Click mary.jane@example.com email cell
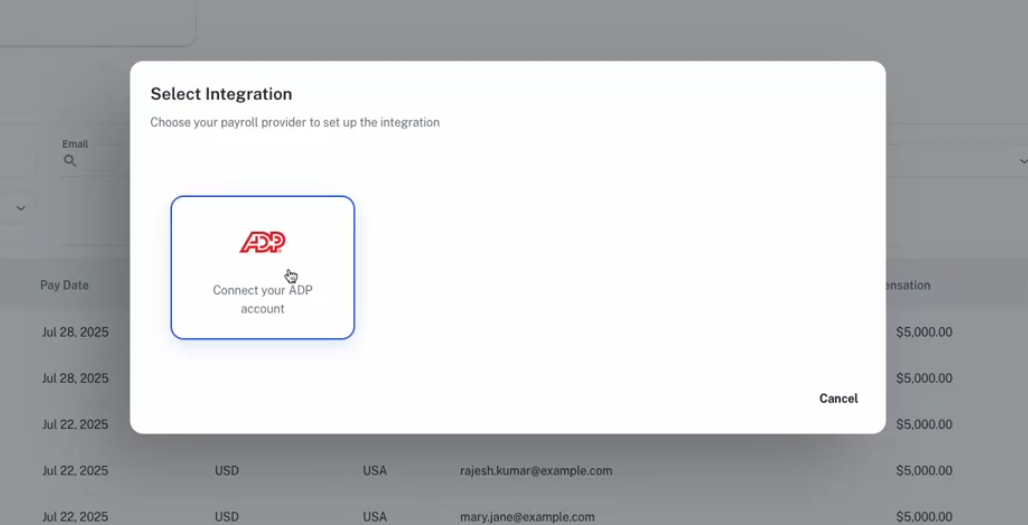This screenshot has height=525, width=1028. [527, 516]
